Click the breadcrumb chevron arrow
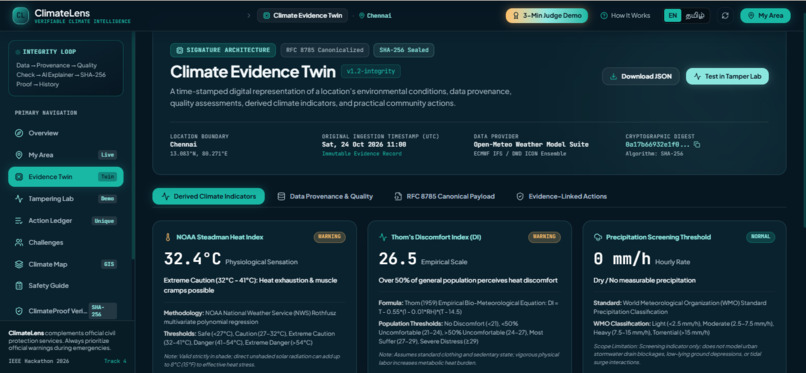The height and width of the screenshot is (373, 806). coord(249,15)
